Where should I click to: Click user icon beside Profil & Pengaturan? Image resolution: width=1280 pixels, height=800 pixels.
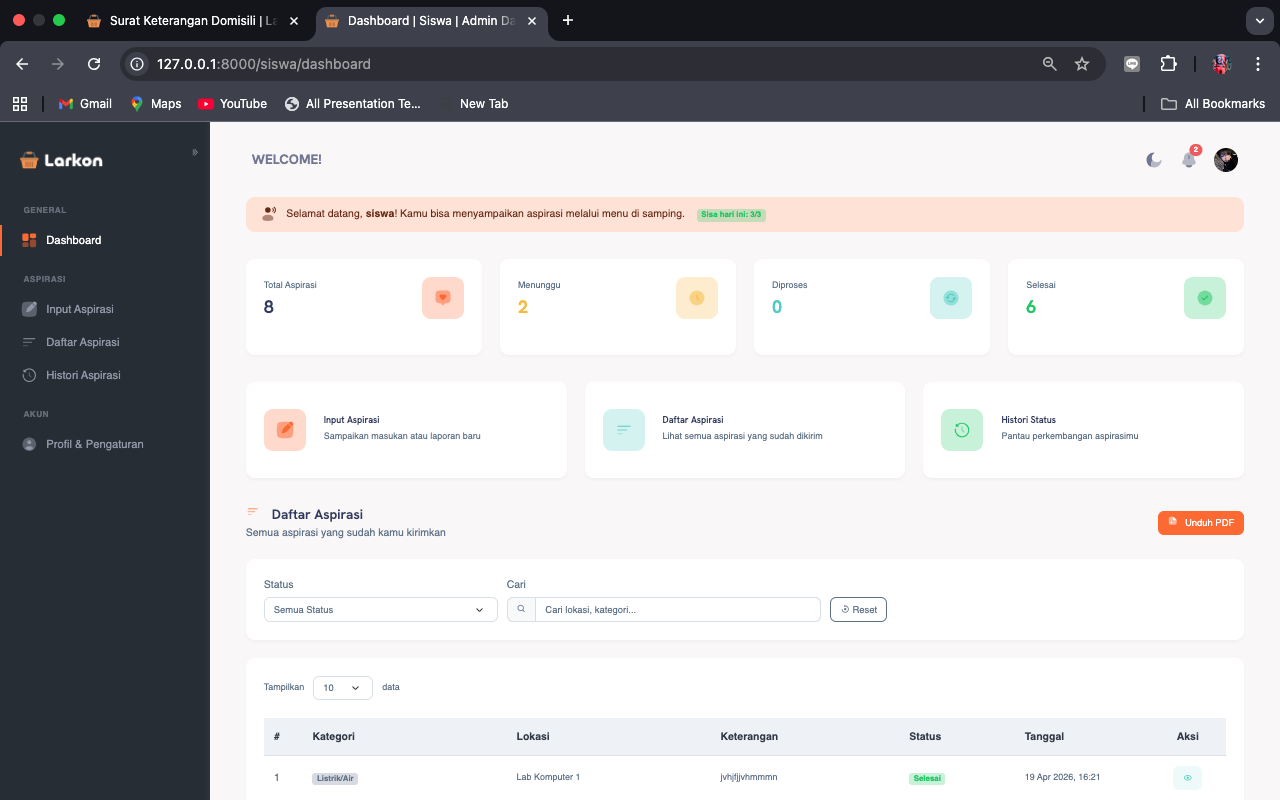[x=29, y=444]
